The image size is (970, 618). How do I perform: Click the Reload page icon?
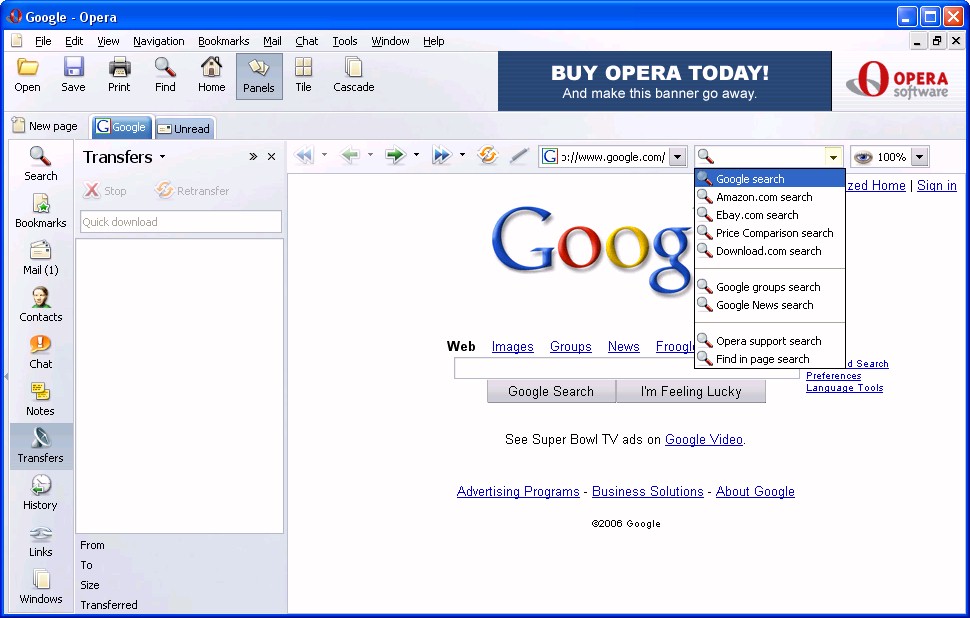488,156
